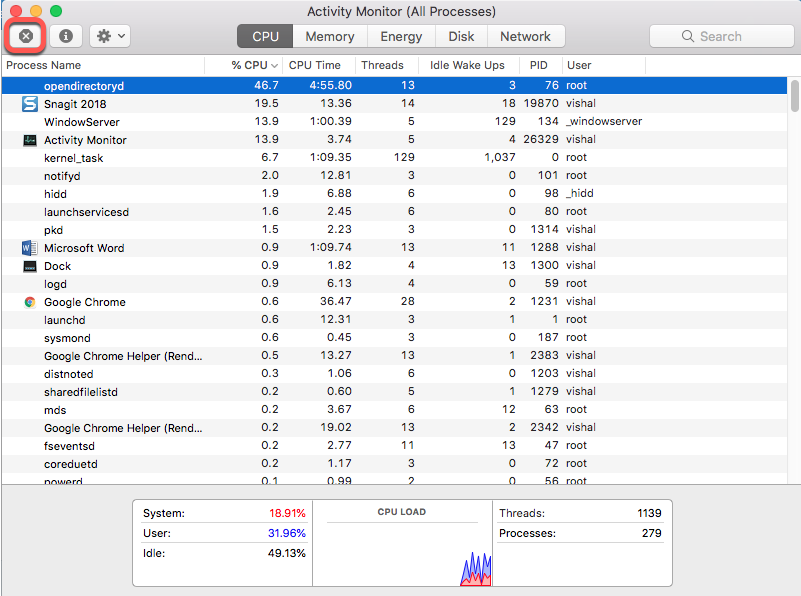Image resolution: width=801 pixels, height=596 pixels.
Task: Open the process Info inspector button
Action: (x=65, y=36)
